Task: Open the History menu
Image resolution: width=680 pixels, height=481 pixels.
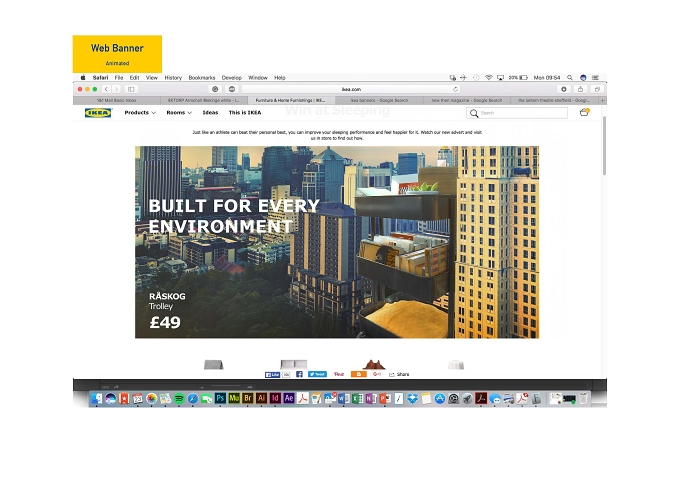Action: tap(173, 78)
